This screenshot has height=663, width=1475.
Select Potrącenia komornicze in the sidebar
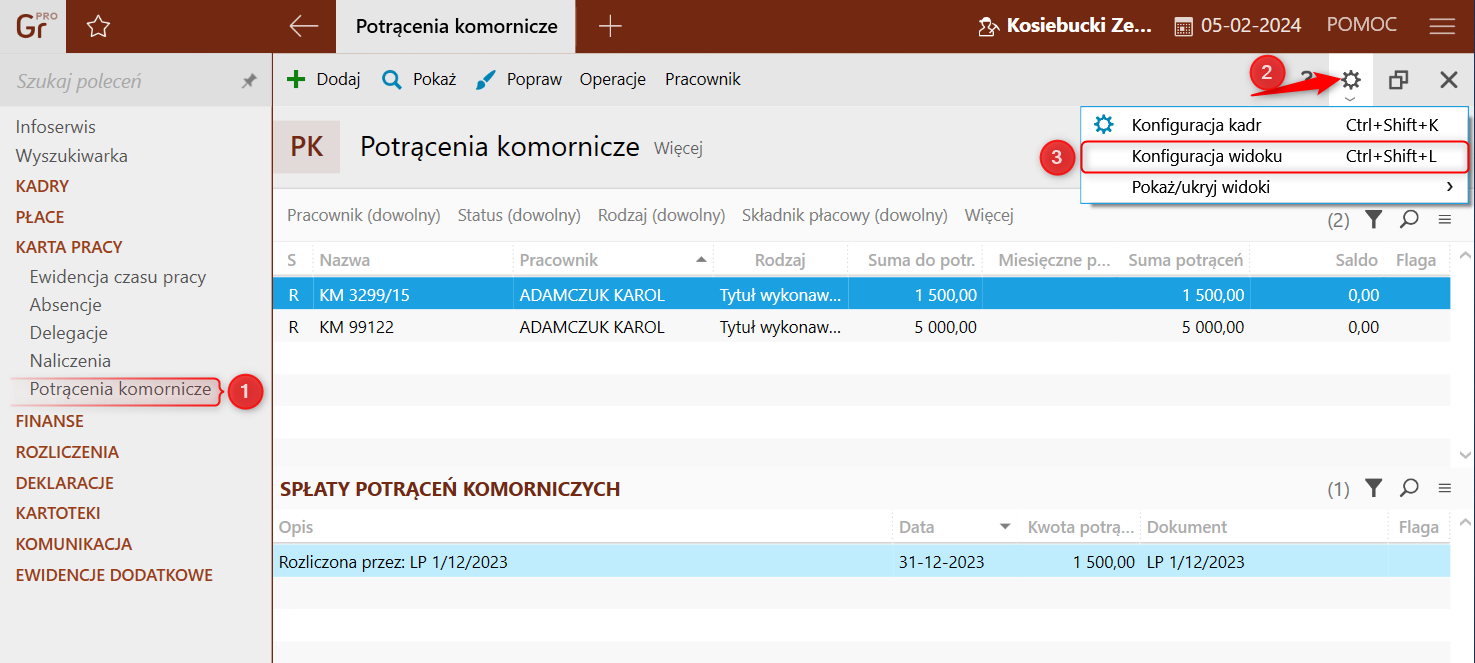[x=120, y=389]
